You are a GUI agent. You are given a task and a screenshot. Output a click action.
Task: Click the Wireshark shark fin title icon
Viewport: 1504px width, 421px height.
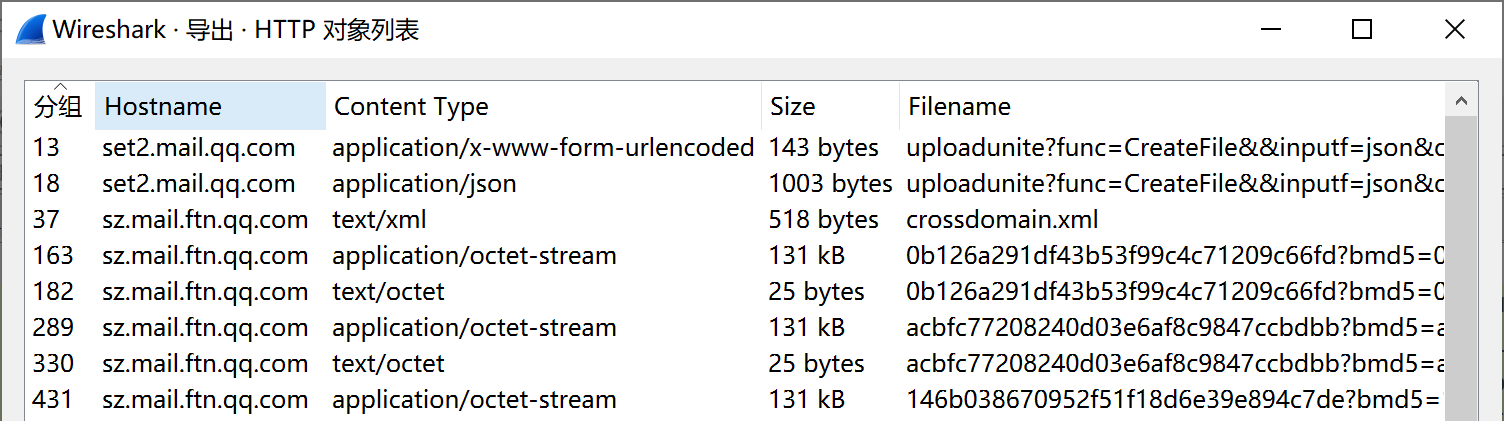pyautogui.click(x=30, y=30)
